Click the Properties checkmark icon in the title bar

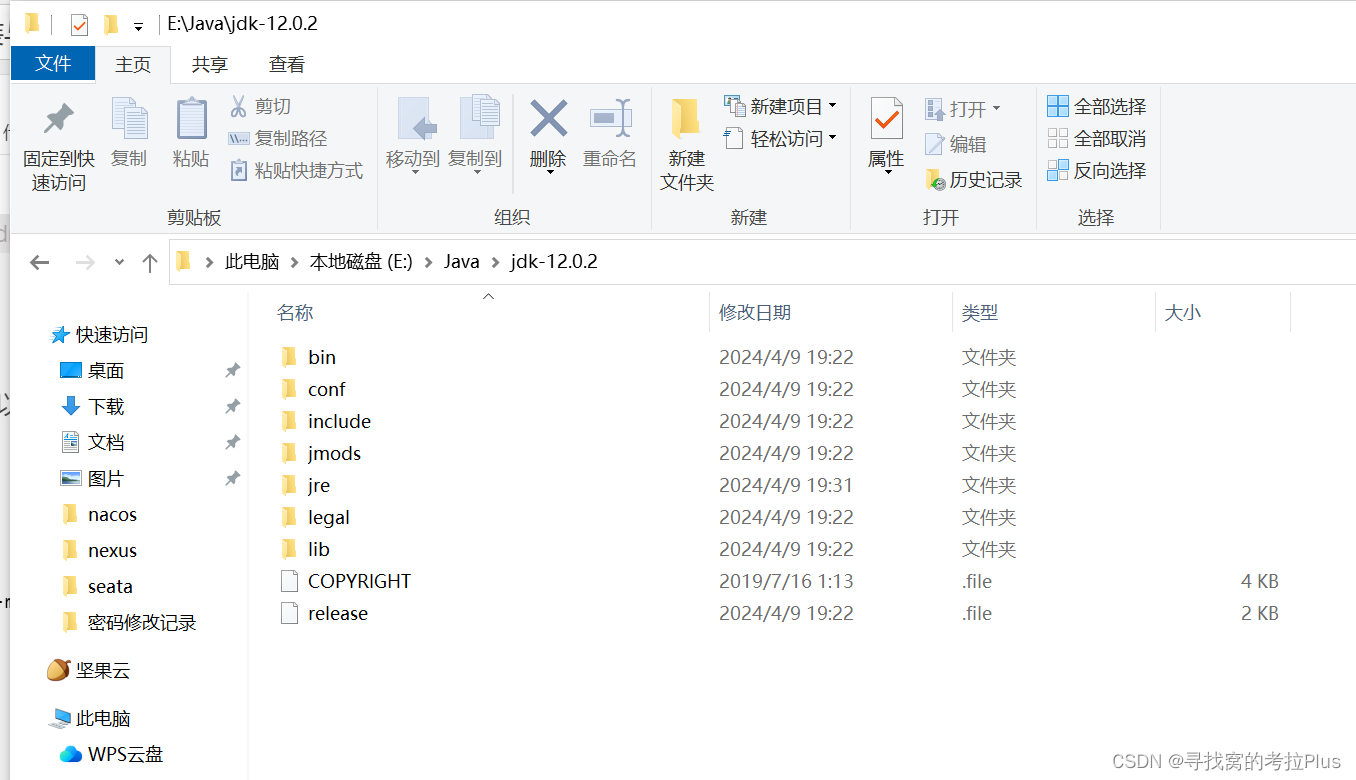tap(79, 25)
